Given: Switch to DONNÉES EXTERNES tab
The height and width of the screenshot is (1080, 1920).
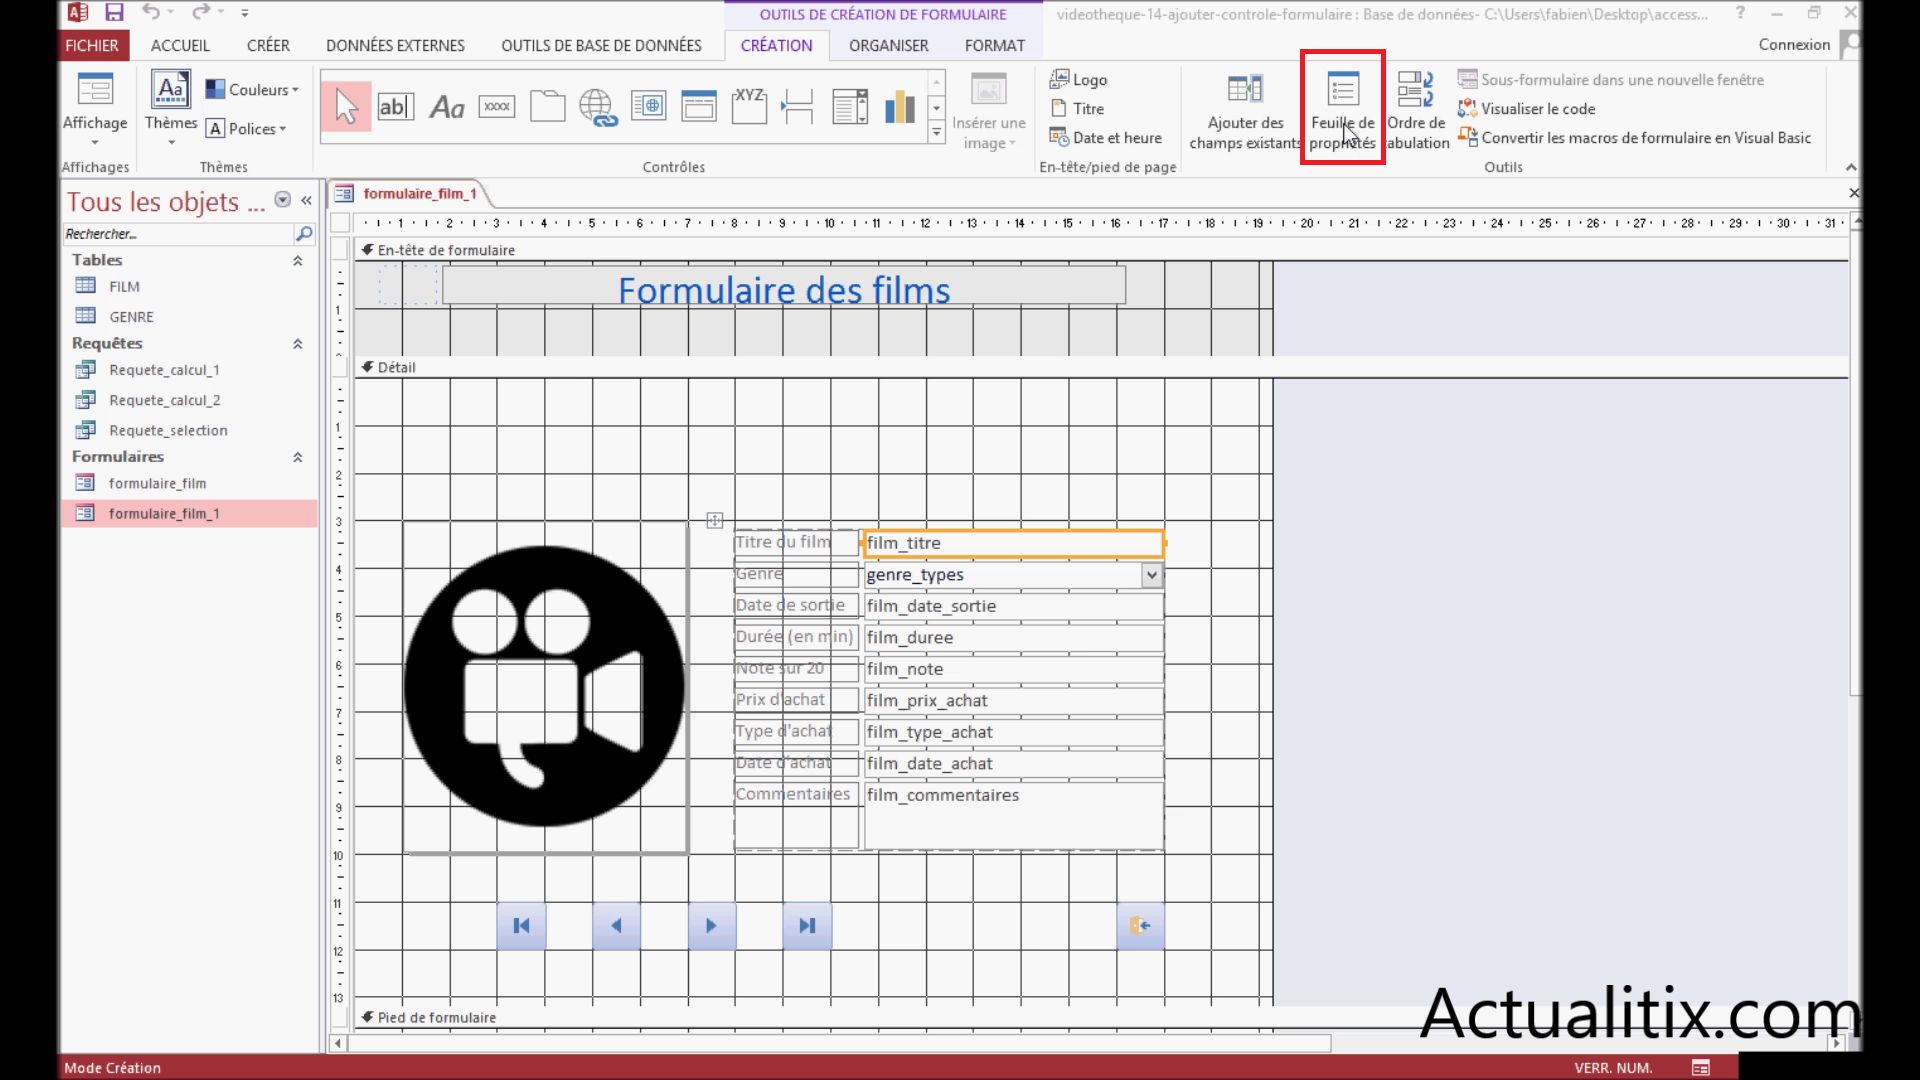Looking at the screenshot, I should click(x=395, y=45).
